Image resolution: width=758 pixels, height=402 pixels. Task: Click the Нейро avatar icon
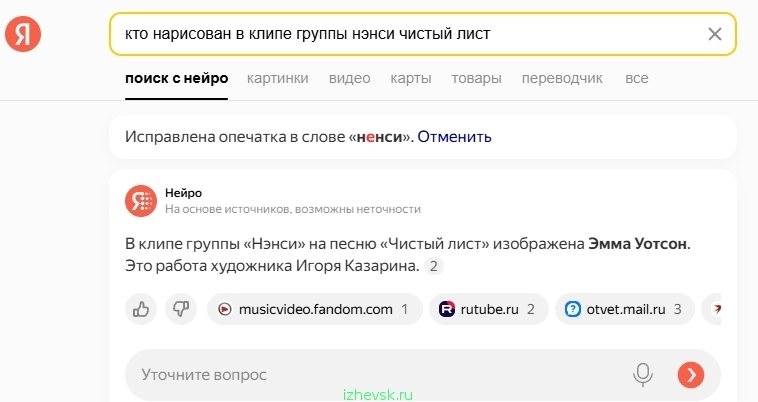pyautogui.click(x=141, y=201)
